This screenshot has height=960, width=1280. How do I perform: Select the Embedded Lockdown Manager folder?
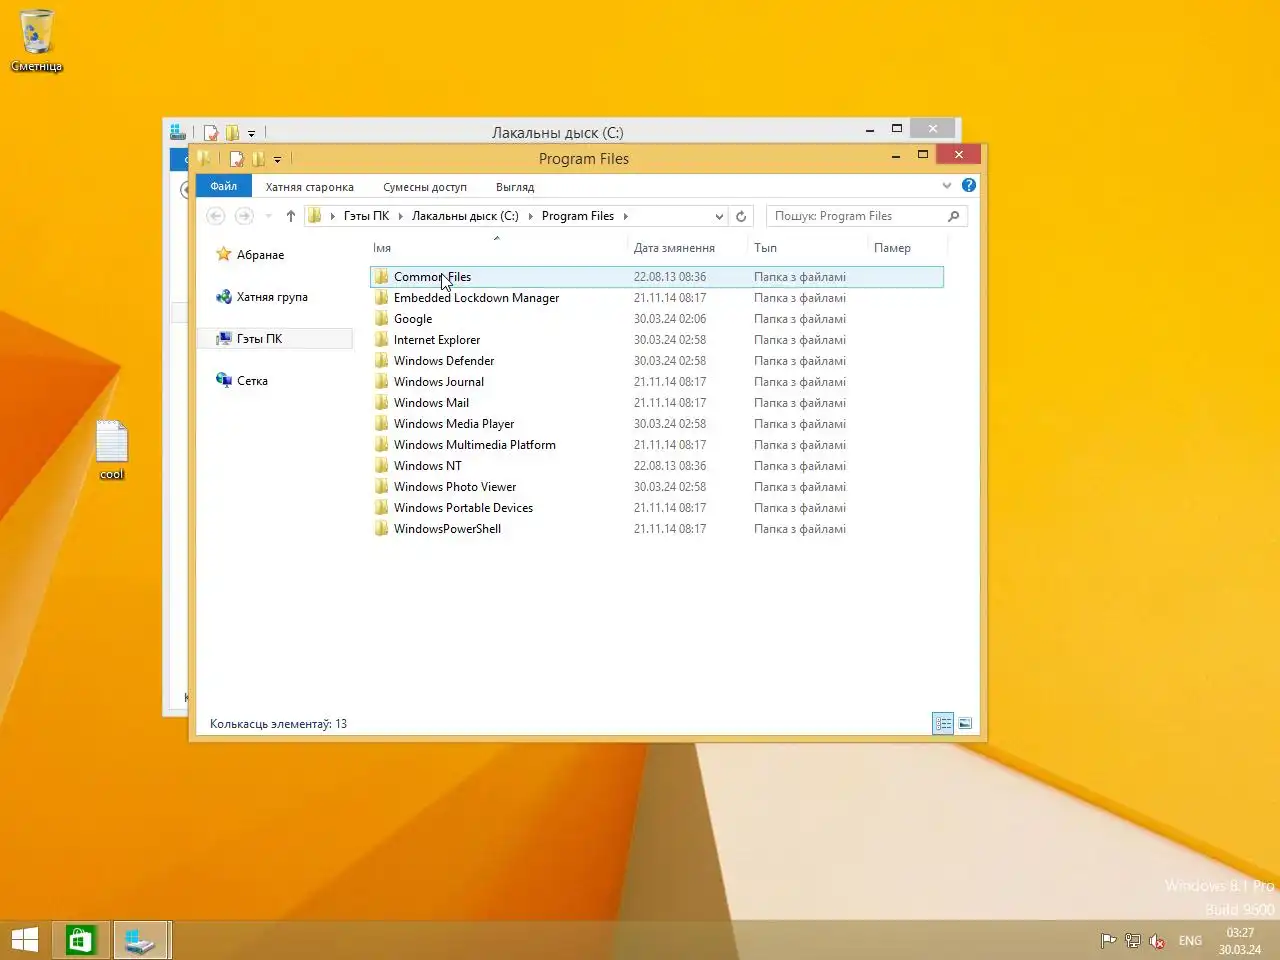[656, 298]
